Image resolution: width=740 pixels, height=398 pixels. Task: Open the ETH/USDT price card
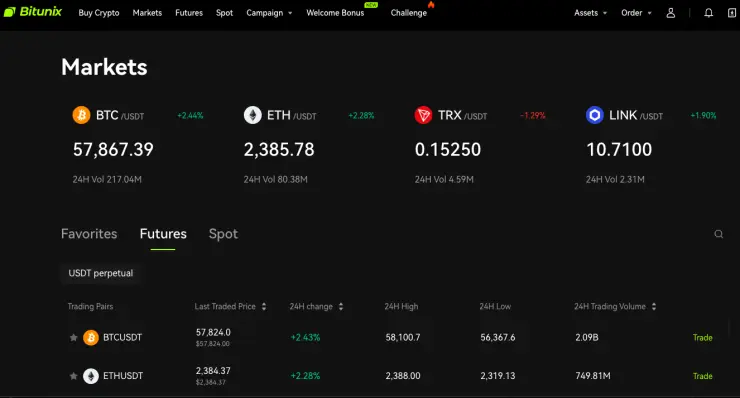(x=309, y=145)
